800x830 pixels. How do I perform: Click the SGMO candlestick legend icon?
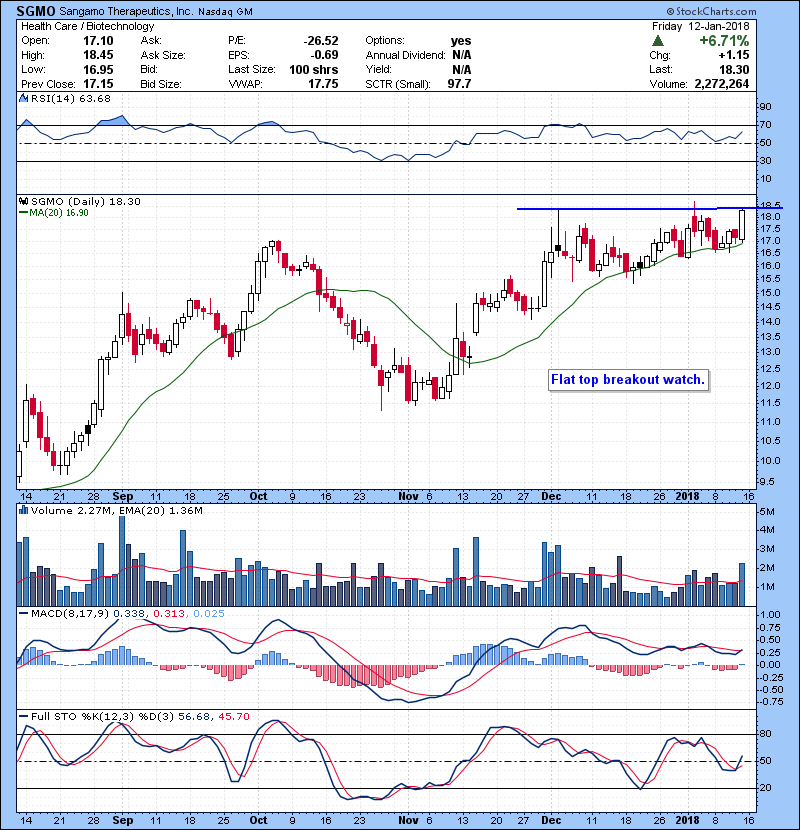pyautogui.click(x=23, y=201)
